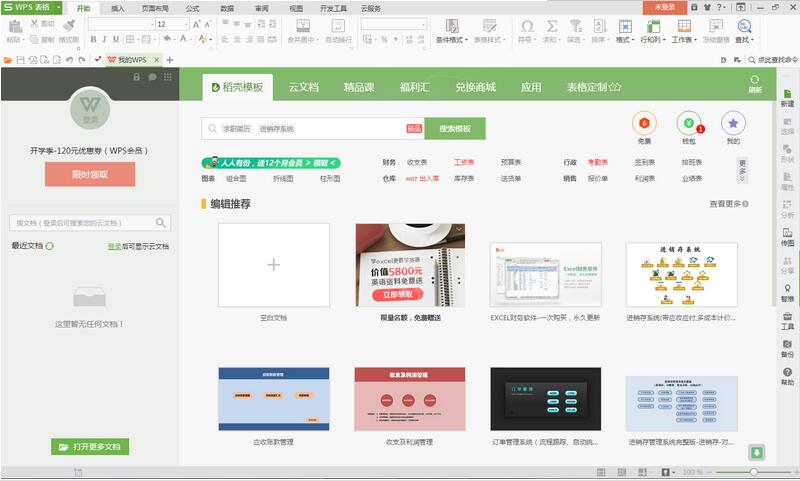Screen dimensions: 800x481
Task: Click the Copy (复制) icon
Action: 34,39
